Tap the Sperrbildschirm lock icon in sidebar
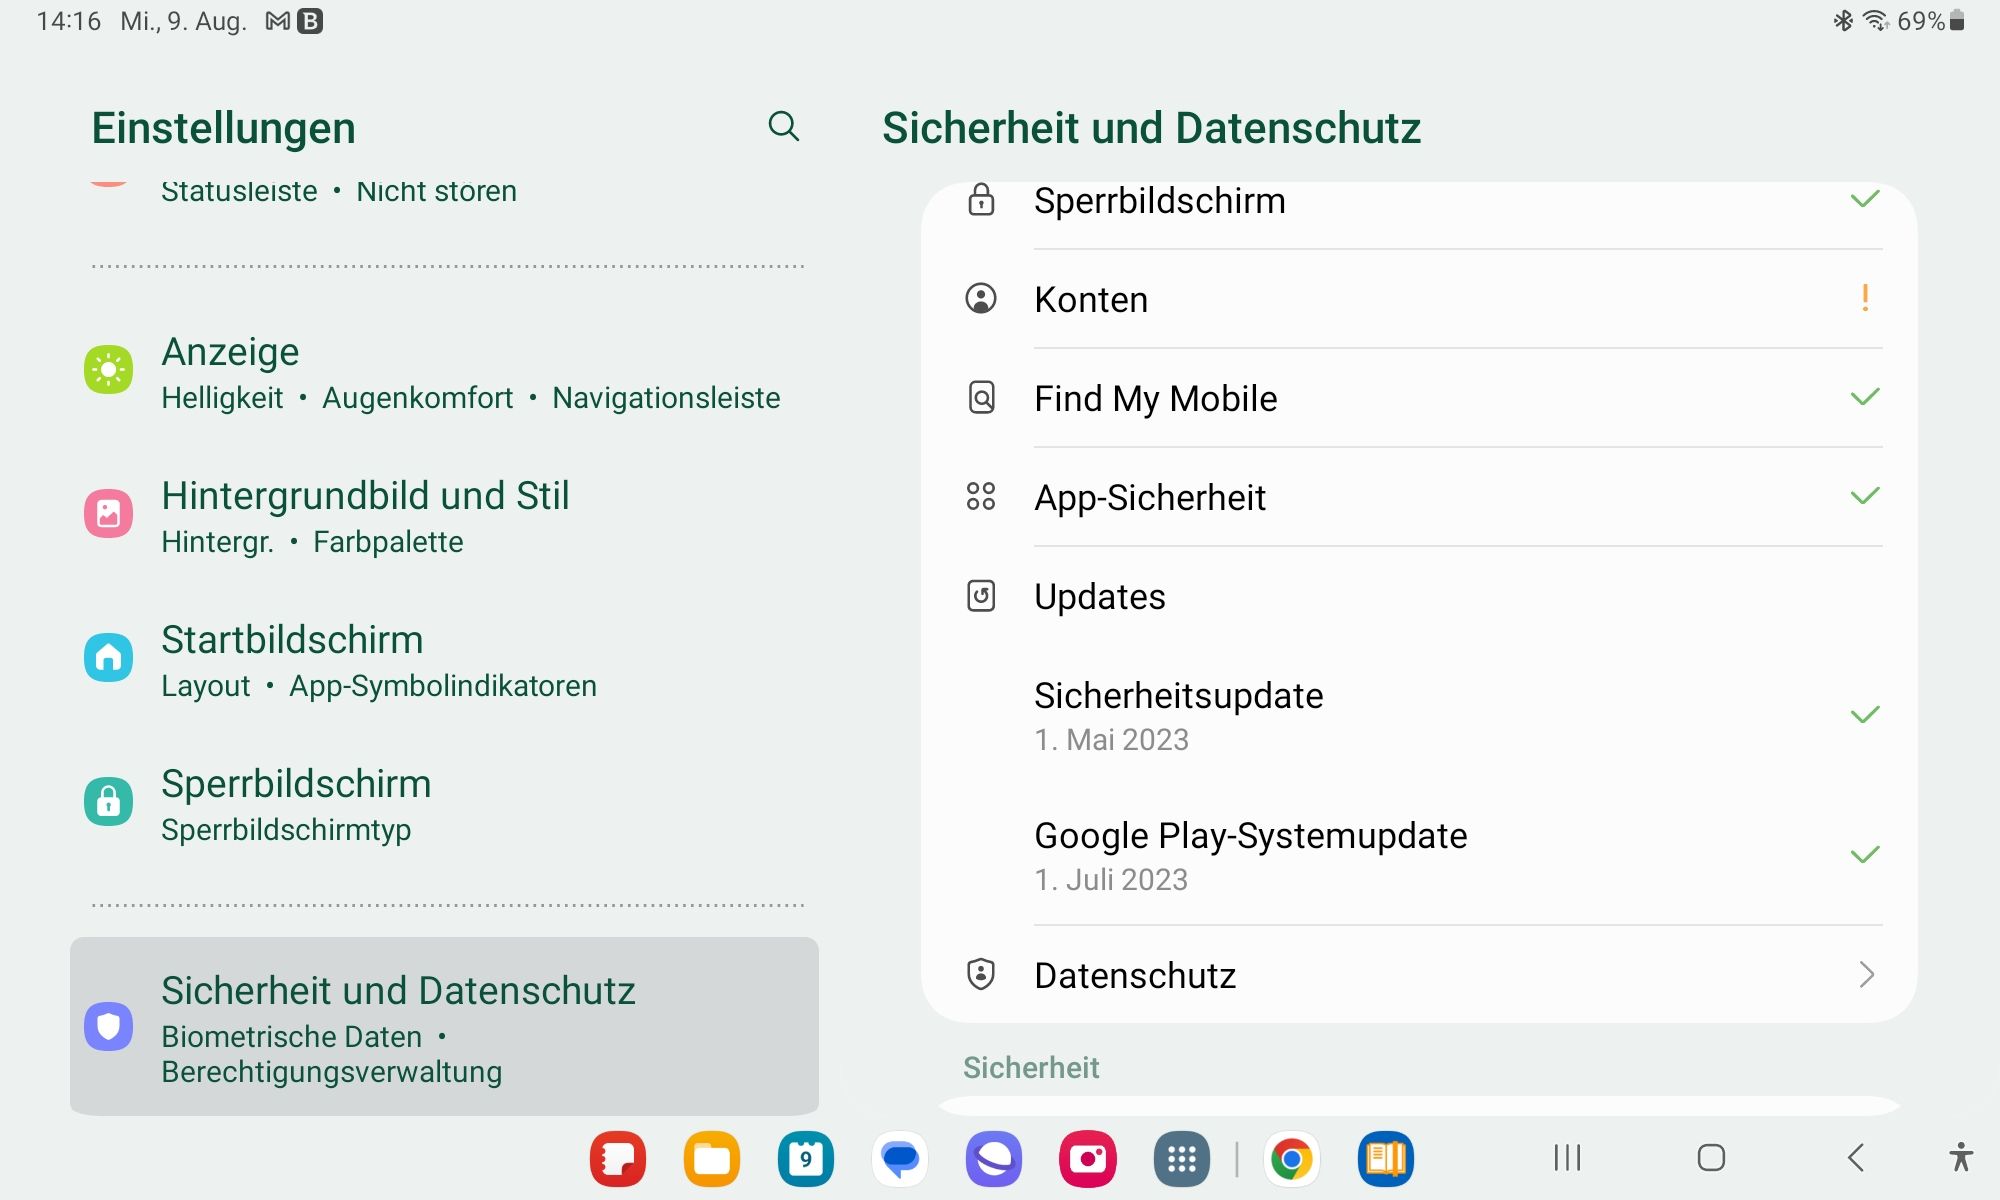2000x1200 pixels. [x=108, y=802]
